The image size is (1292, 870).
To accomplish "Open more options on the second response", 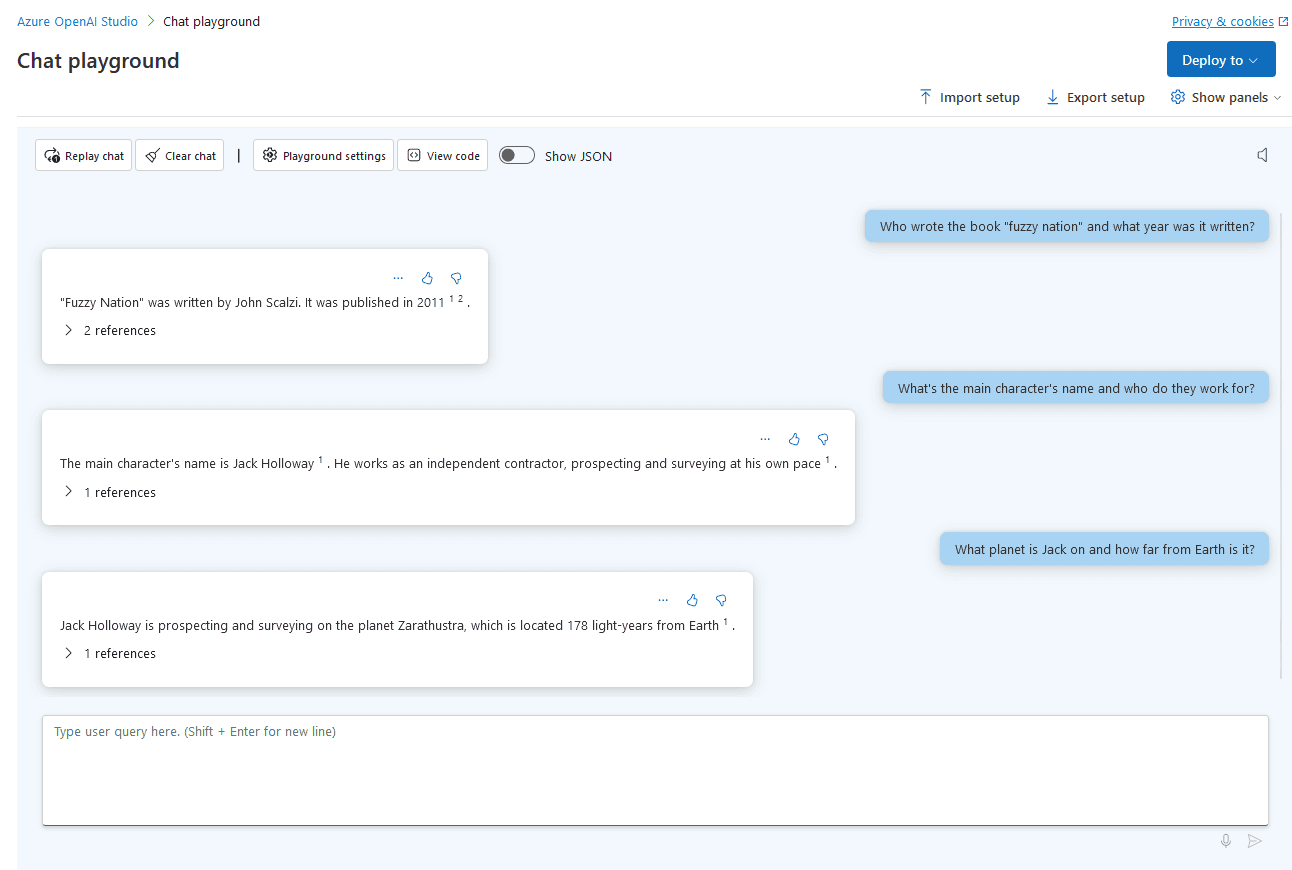I will (765, 439).
